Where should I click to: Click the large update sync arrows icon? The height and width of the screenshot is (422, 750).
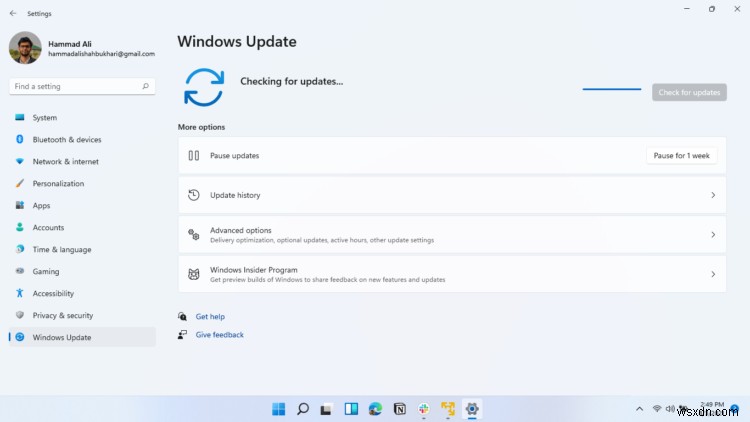click(x=204, y=88)
